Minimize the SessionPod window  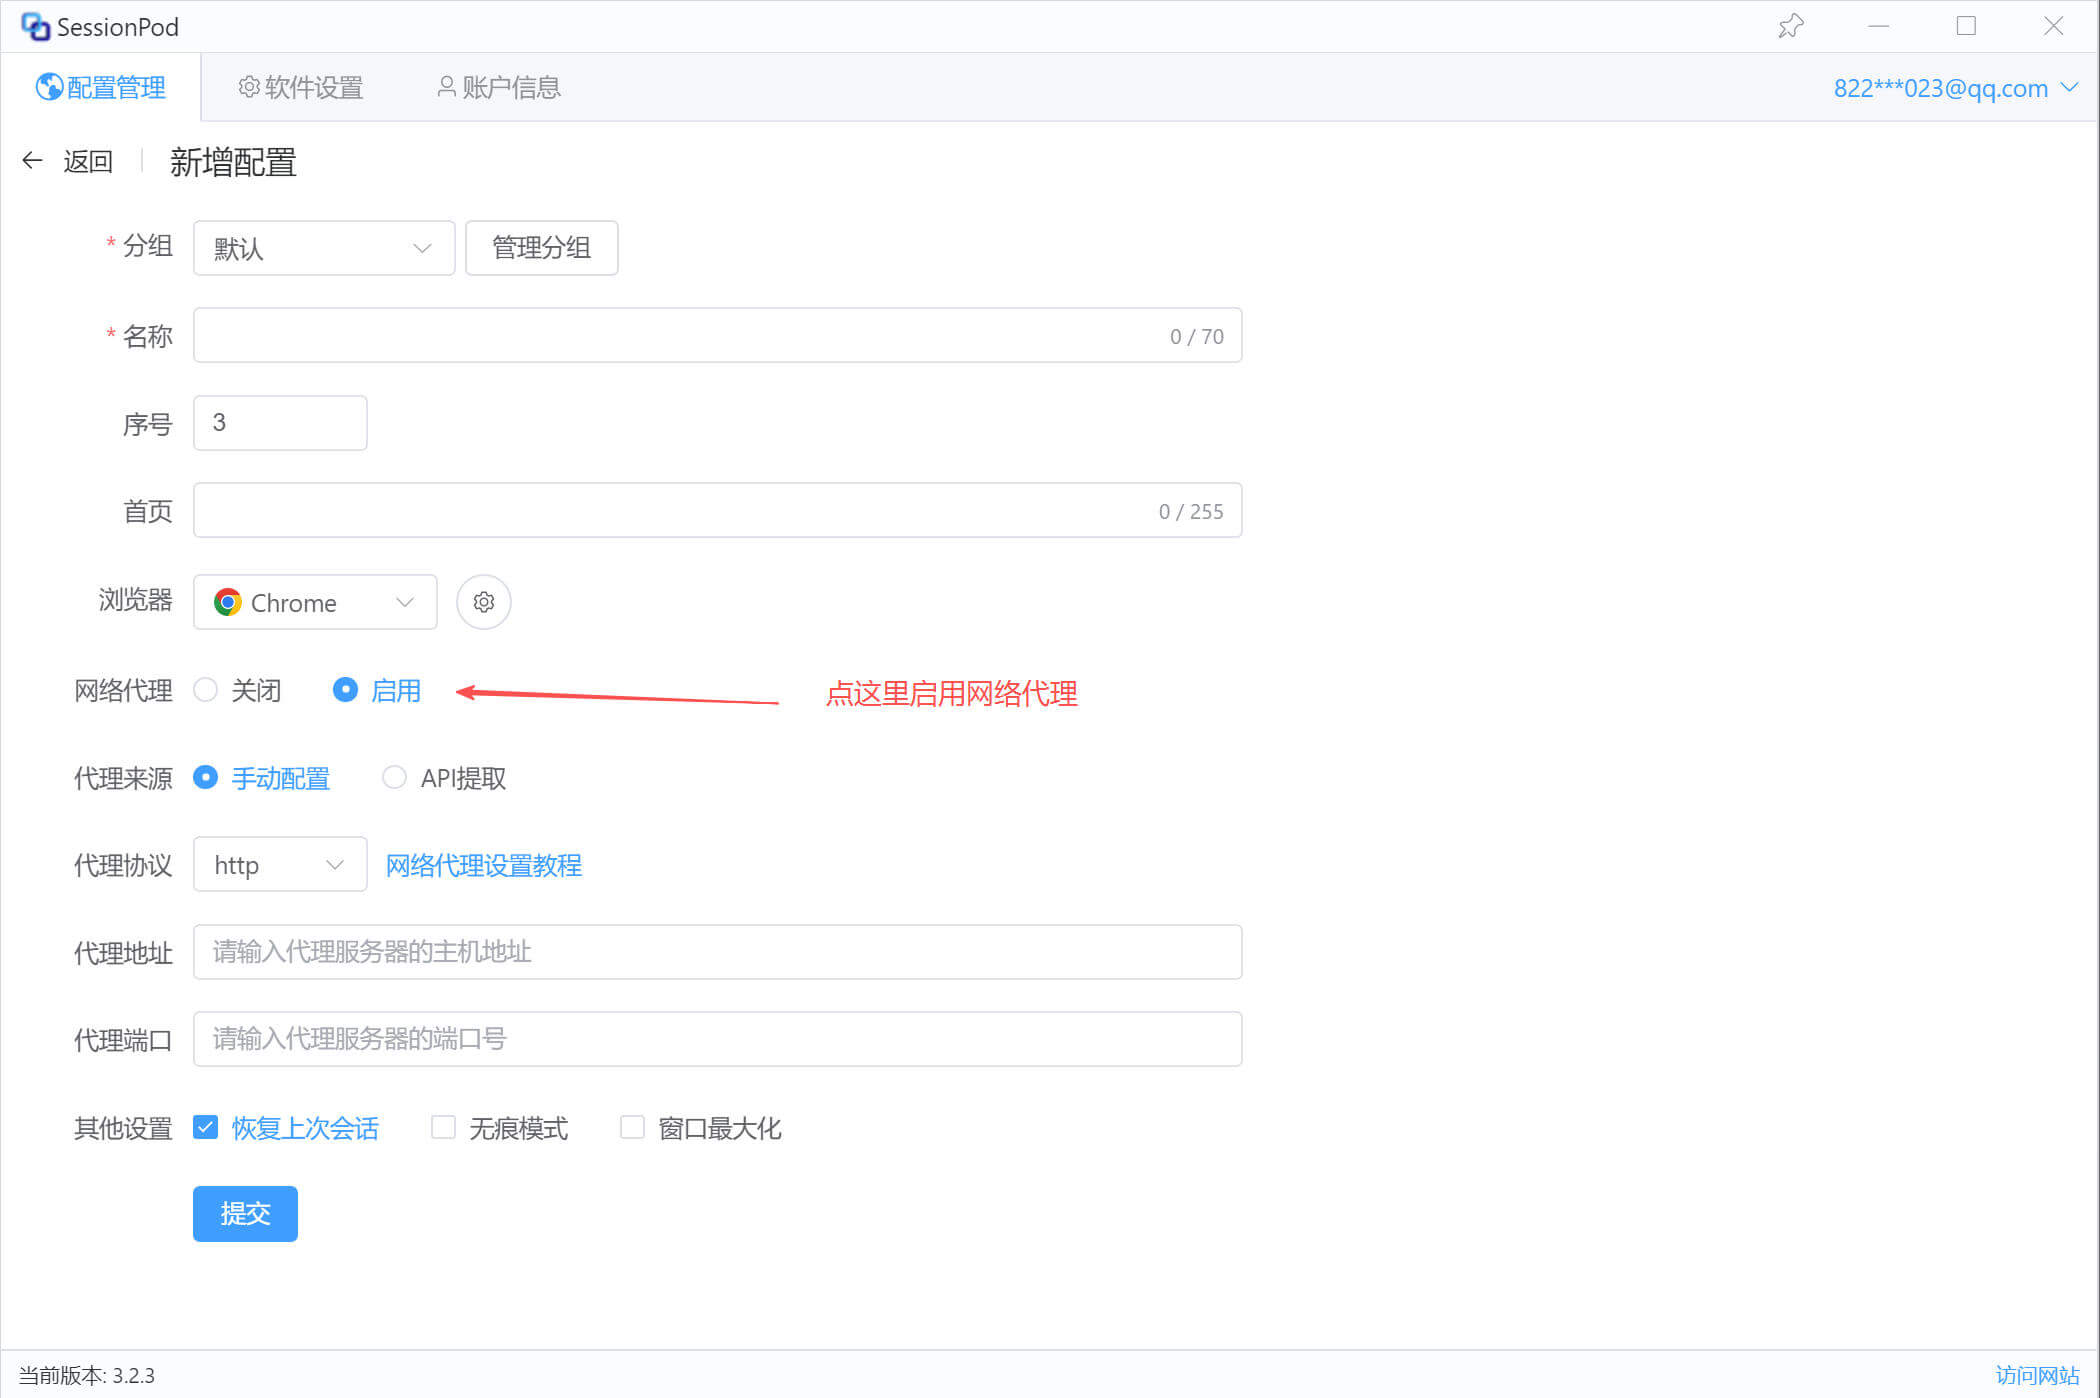[x=1878, y=26]
